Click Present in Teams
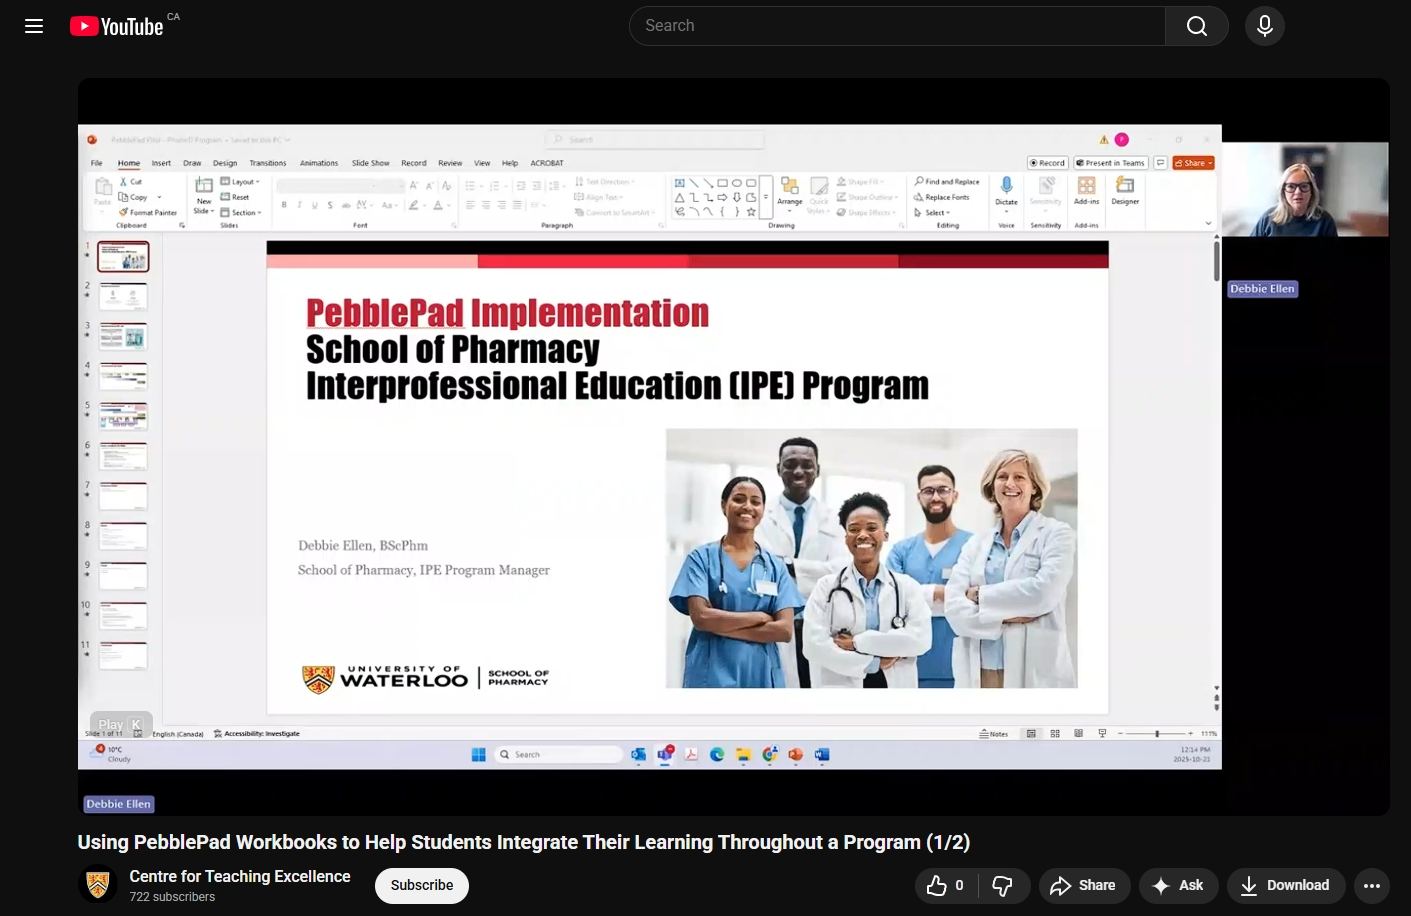This screenshot has width=1411, height=916. tap(1111, 163)
